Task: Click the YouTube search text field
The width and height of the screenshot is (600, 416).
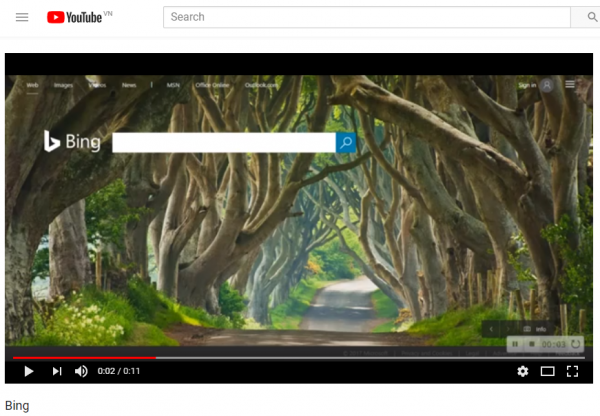Action: tap(367, 17)
